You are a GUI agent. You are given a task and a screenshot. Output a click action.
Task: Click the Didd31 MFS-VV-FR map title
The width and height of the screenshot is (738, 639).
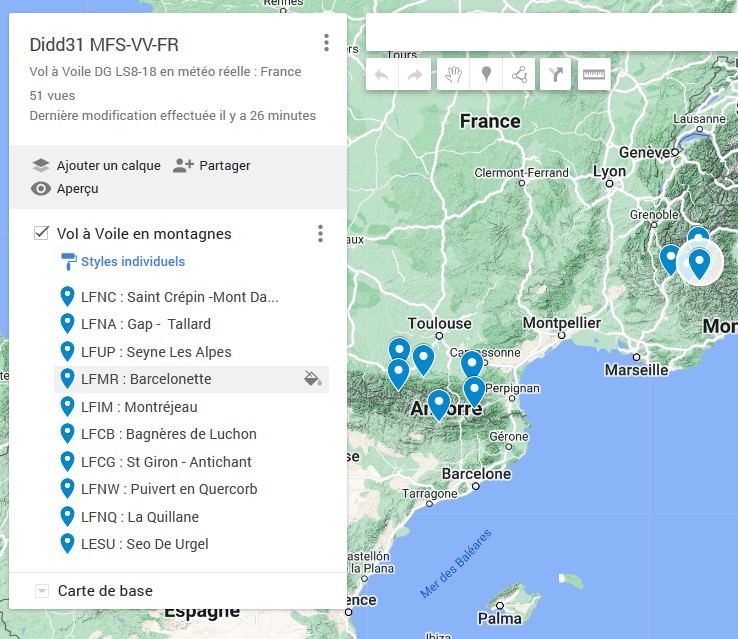pos(105,44)
